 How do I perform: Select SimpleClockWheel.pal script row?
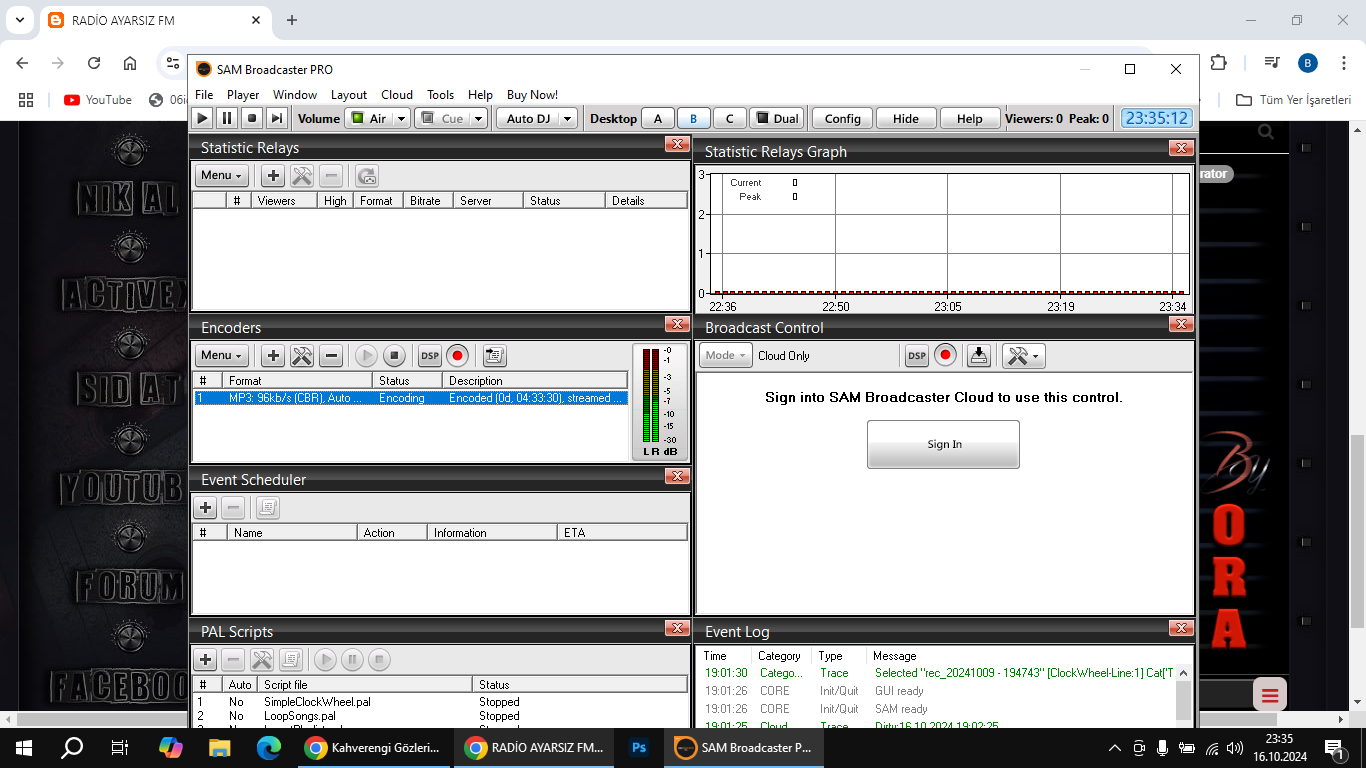(x=441, y=702)
